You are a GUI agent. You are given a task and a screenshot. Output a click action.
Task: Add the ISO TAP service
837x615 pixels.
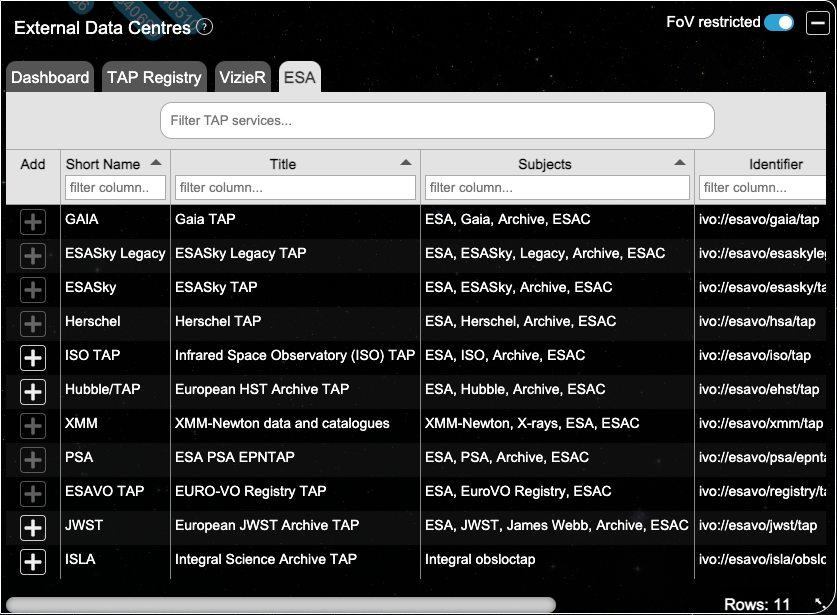33,358
